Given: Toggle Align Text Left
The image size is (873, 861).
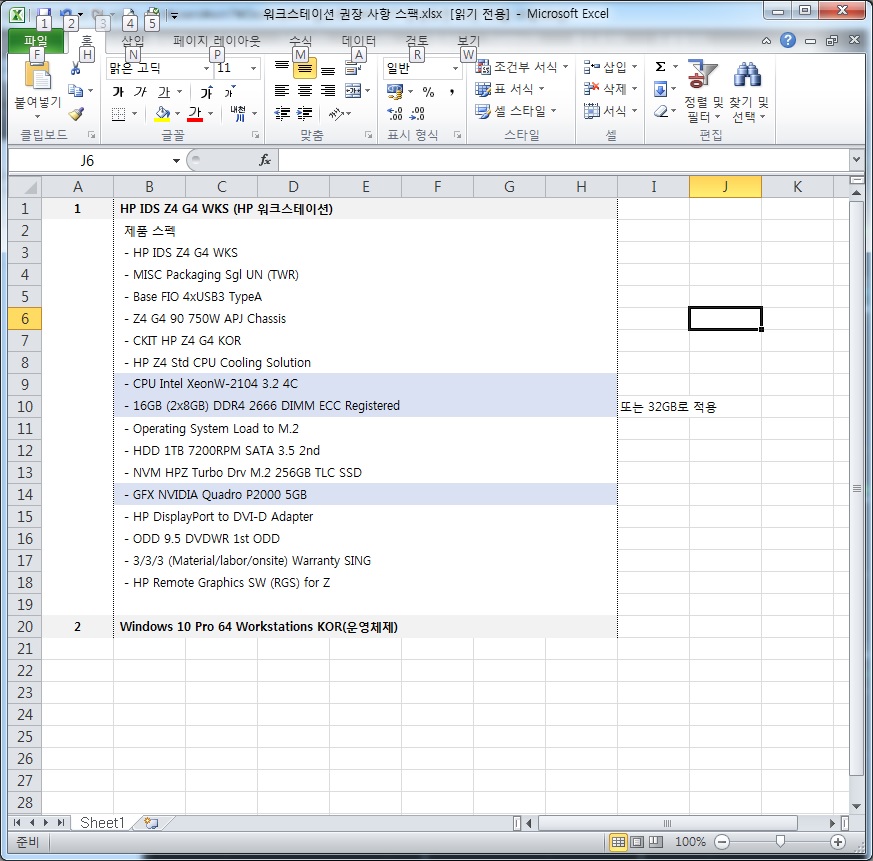Looking at the screenshot, I should pos(282,91).
